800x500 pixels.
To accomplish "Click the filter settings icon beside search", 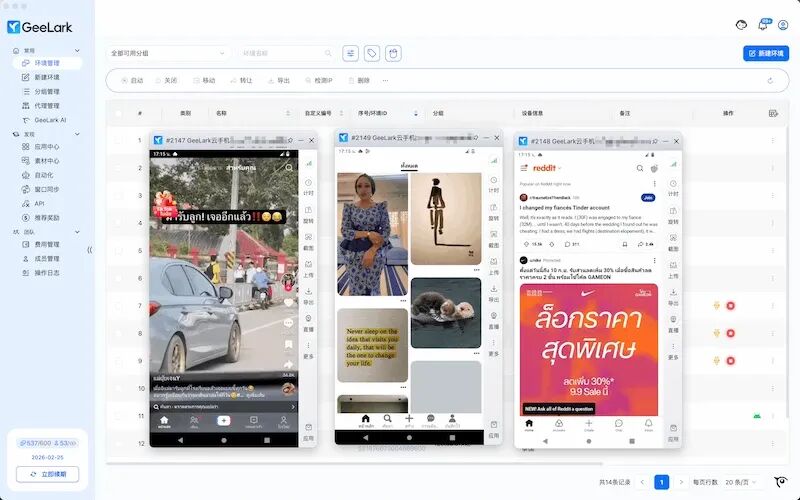I will 351,53.
